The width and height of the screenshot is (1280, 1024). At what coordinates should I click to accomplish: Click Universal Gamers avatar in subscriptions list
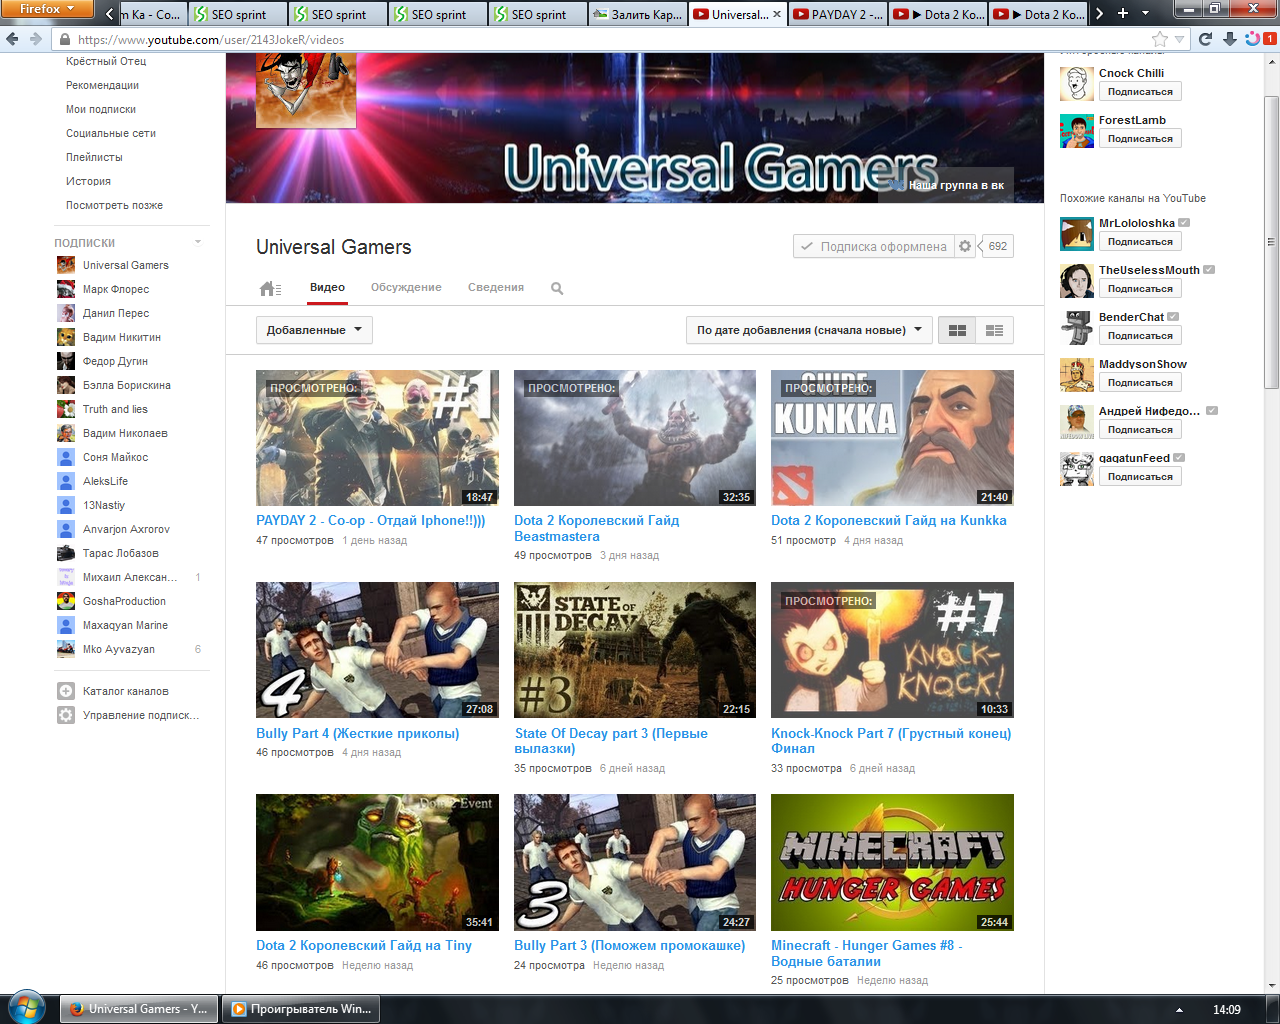(66, 265)
